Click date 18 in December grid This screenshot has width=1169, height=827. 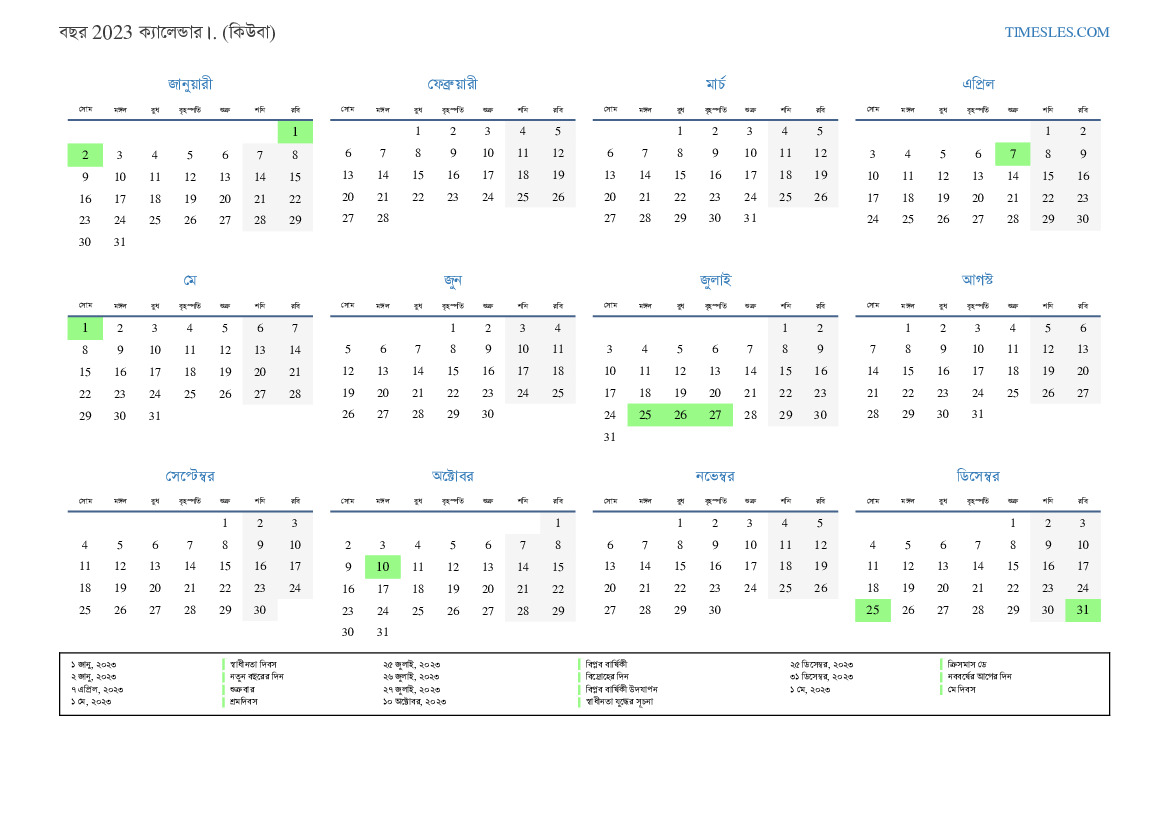[x=872, y=588]
